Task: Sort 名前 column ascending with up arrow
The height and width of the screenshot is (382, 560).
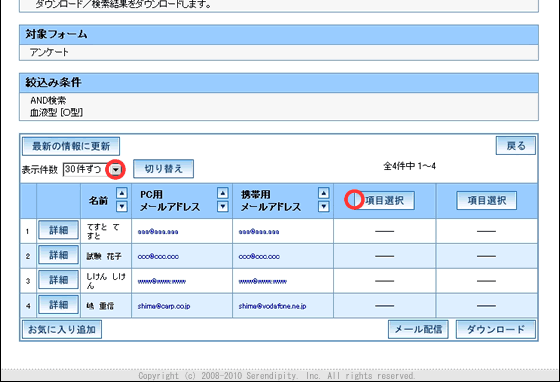Action: click(x=122, y=193)
